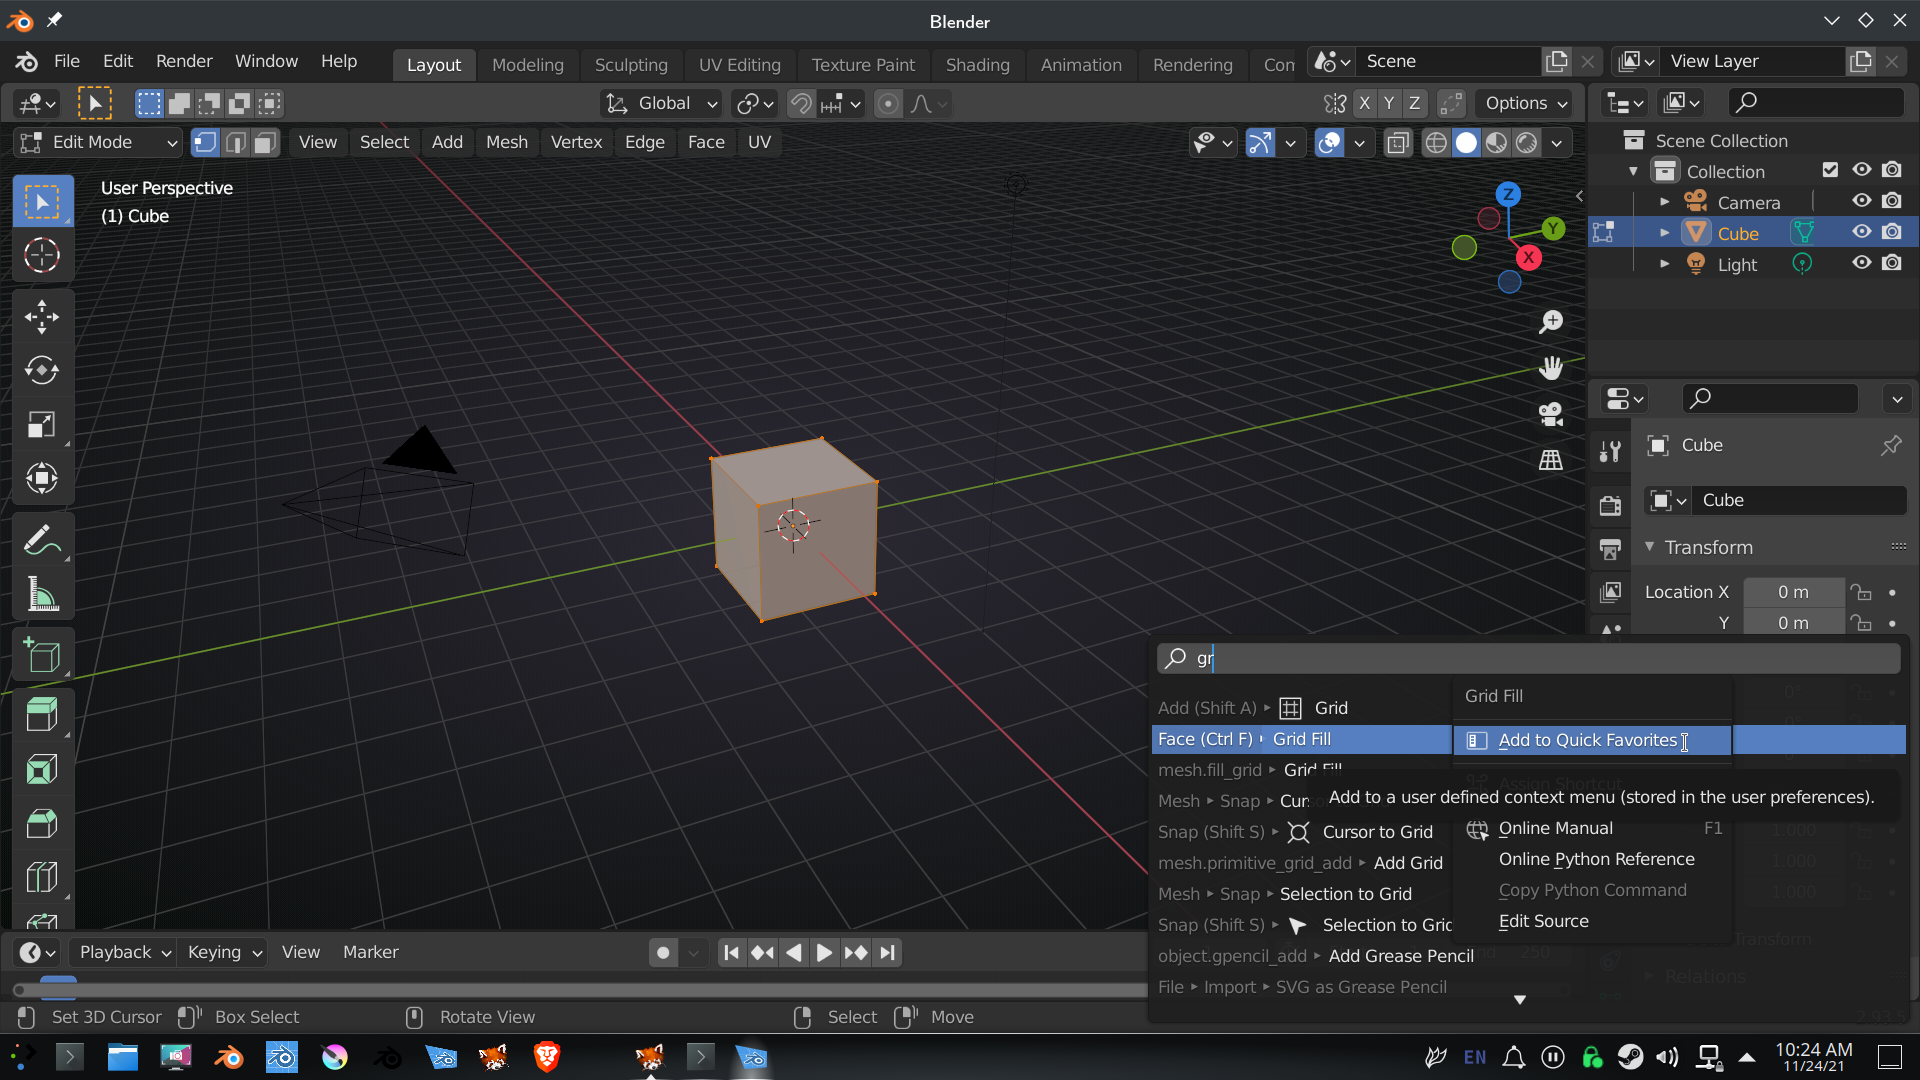Viewport: 1920px width, 1080px height.
Task: Toggle visibility of the Light object
Action: pos(1861,263)
